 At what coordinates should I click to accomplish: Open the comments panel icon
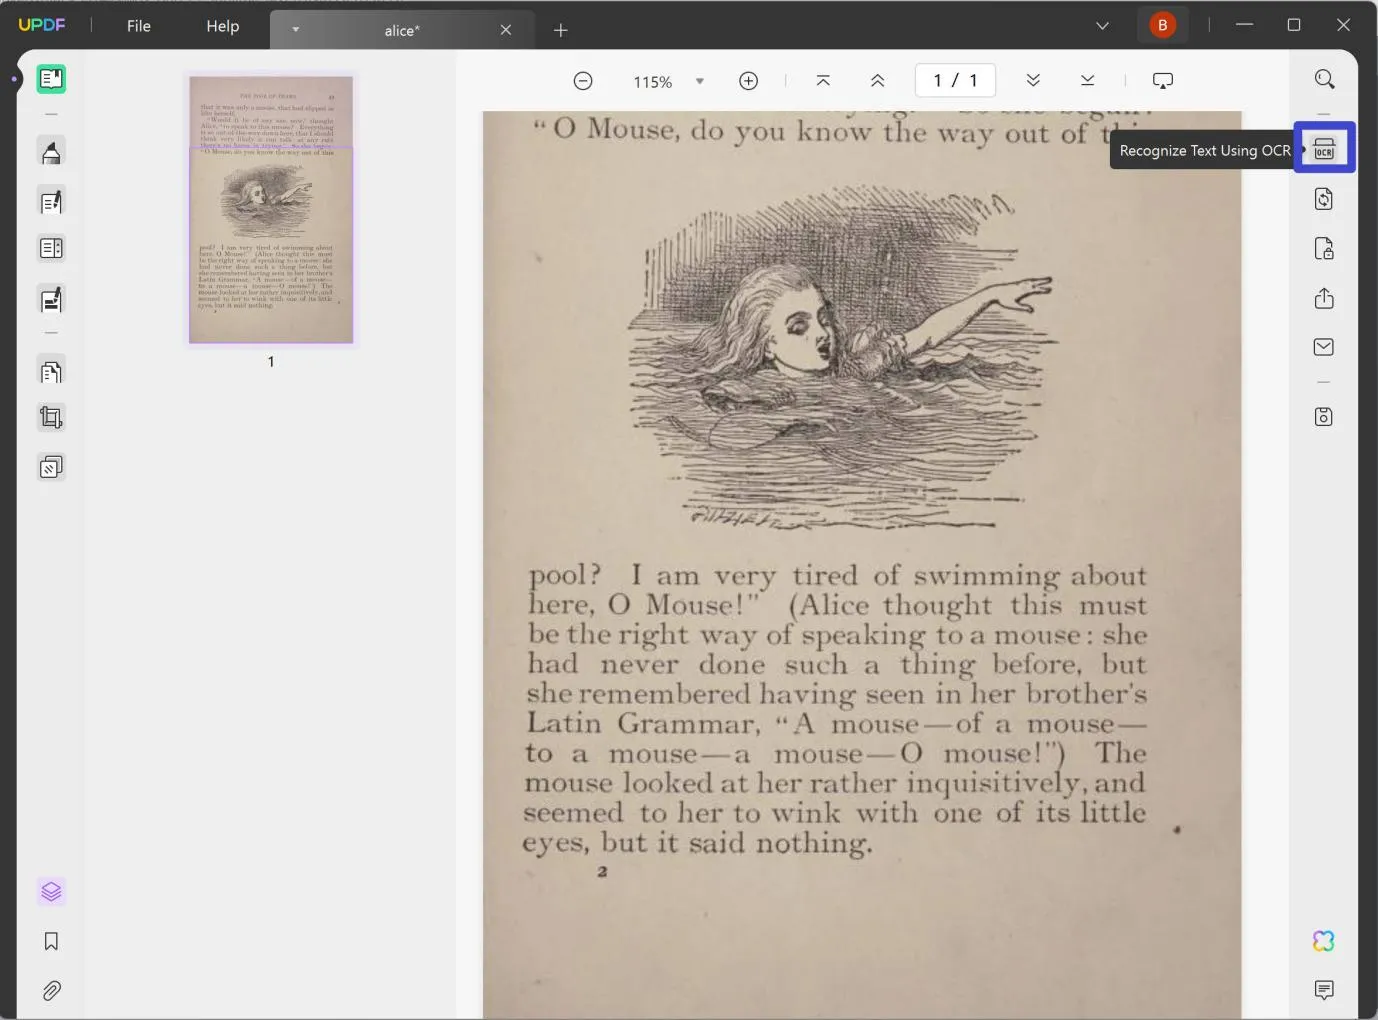(1324, 990)
